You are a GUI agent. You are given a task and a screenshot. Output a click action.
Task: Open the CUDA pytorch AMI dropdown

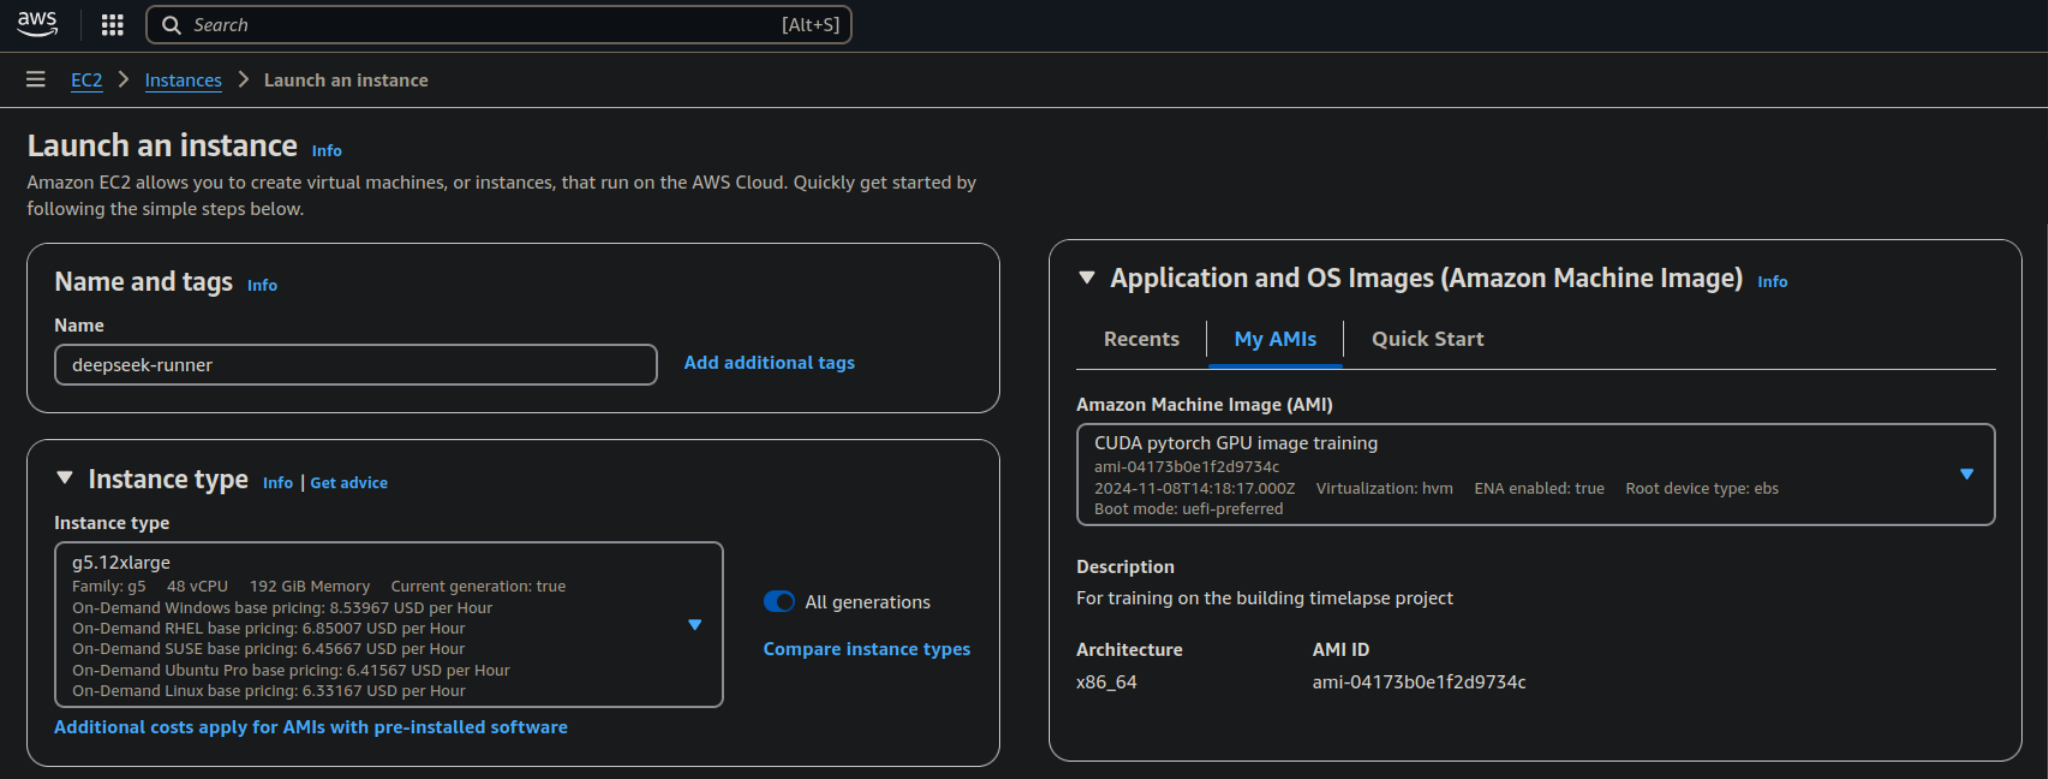click(x=1536, y=475)
